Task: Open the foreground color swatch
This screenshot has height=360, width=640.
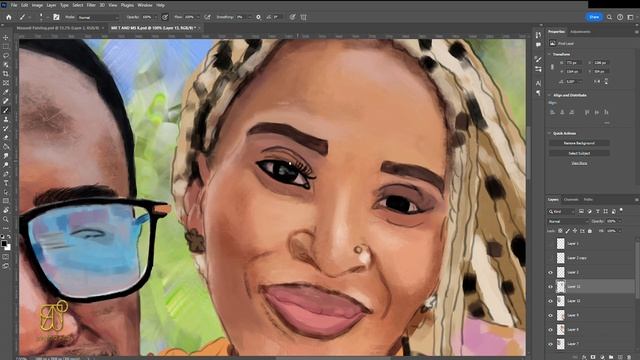Action: [x=4, y=244]
